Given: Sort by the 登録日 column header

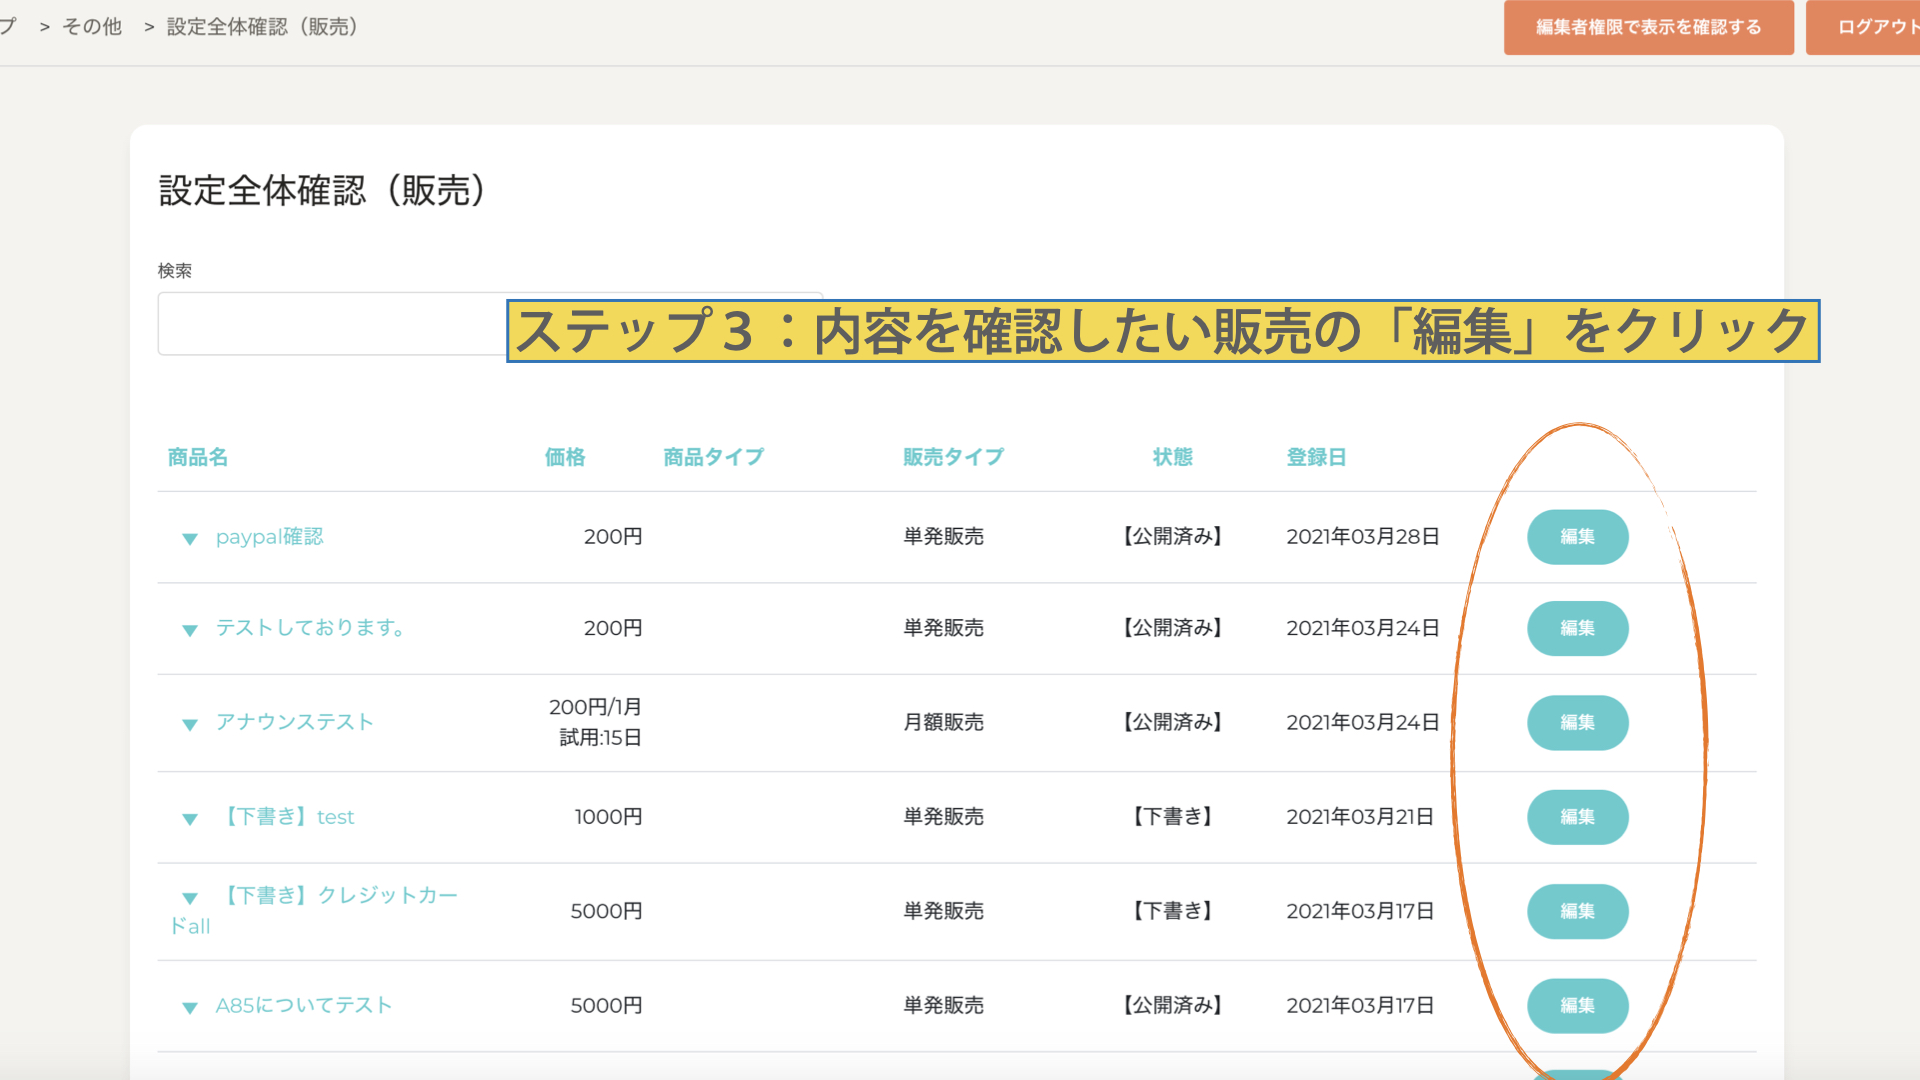Looking at the screenshot, I should [x=1316, y=457].
